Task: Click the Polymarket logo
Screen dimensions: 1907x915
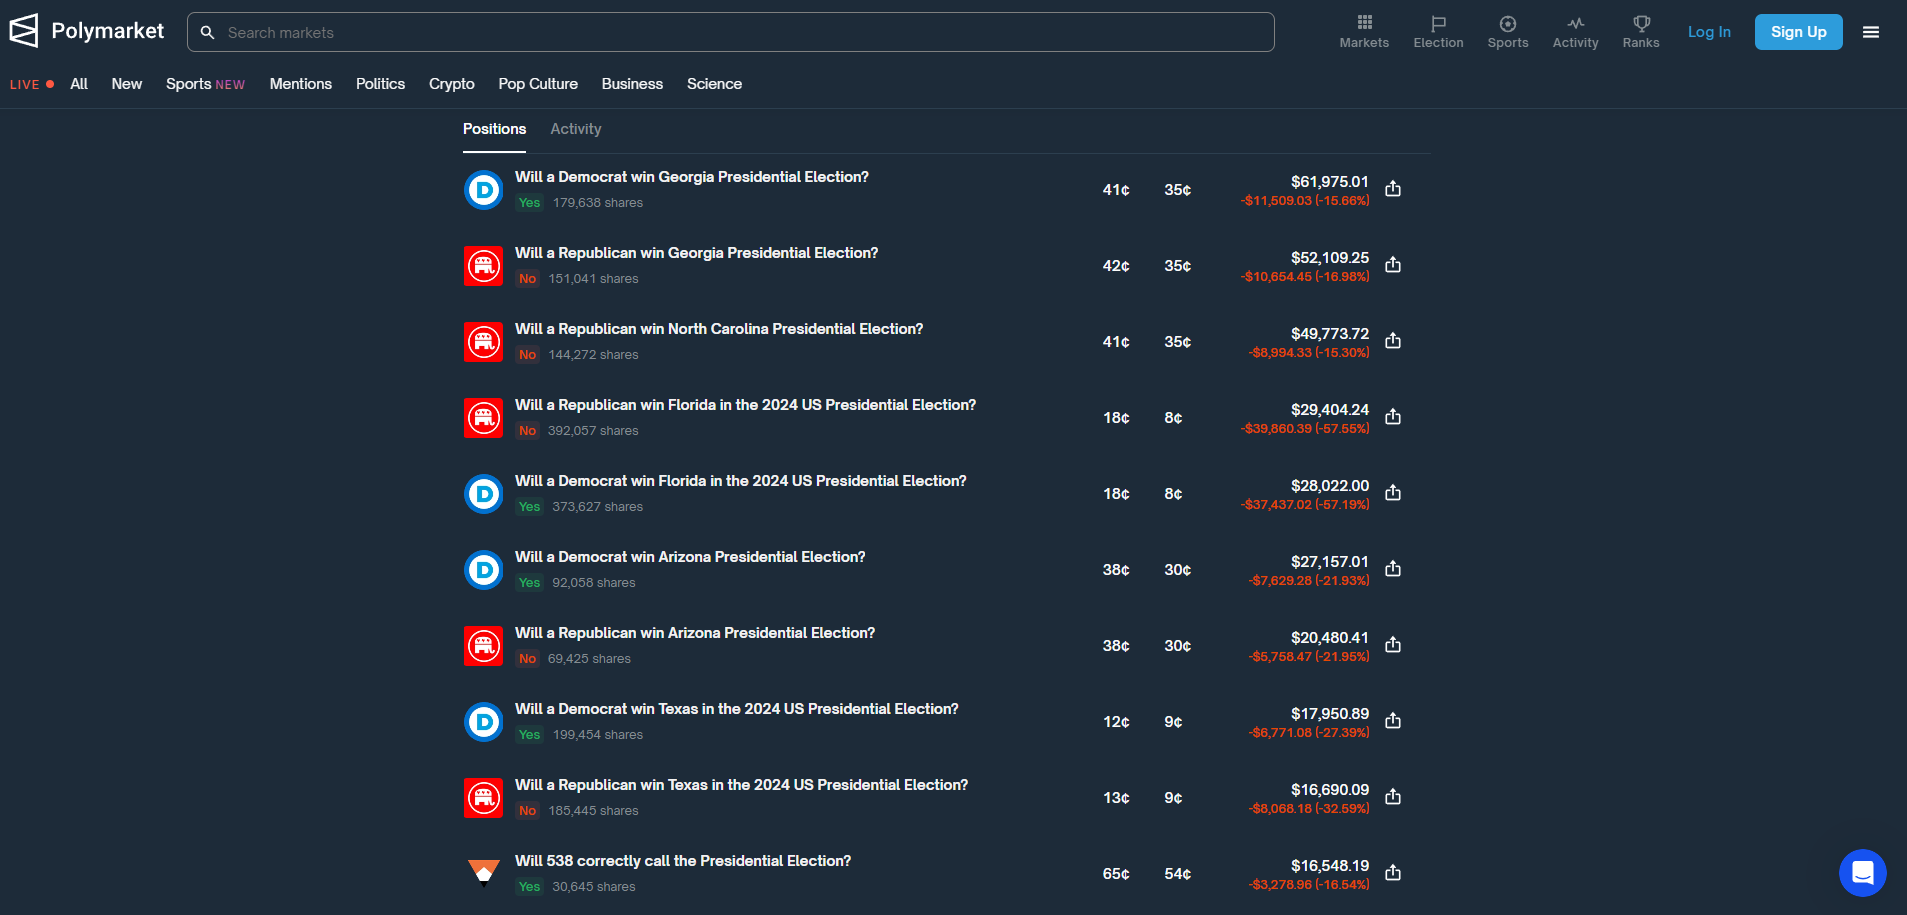Action: pos(86,31)
